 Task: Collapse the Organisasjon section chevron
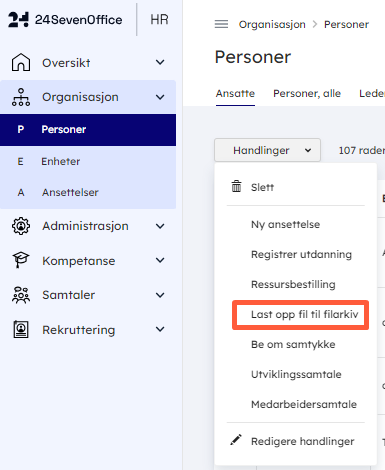[x=160, y=97]
